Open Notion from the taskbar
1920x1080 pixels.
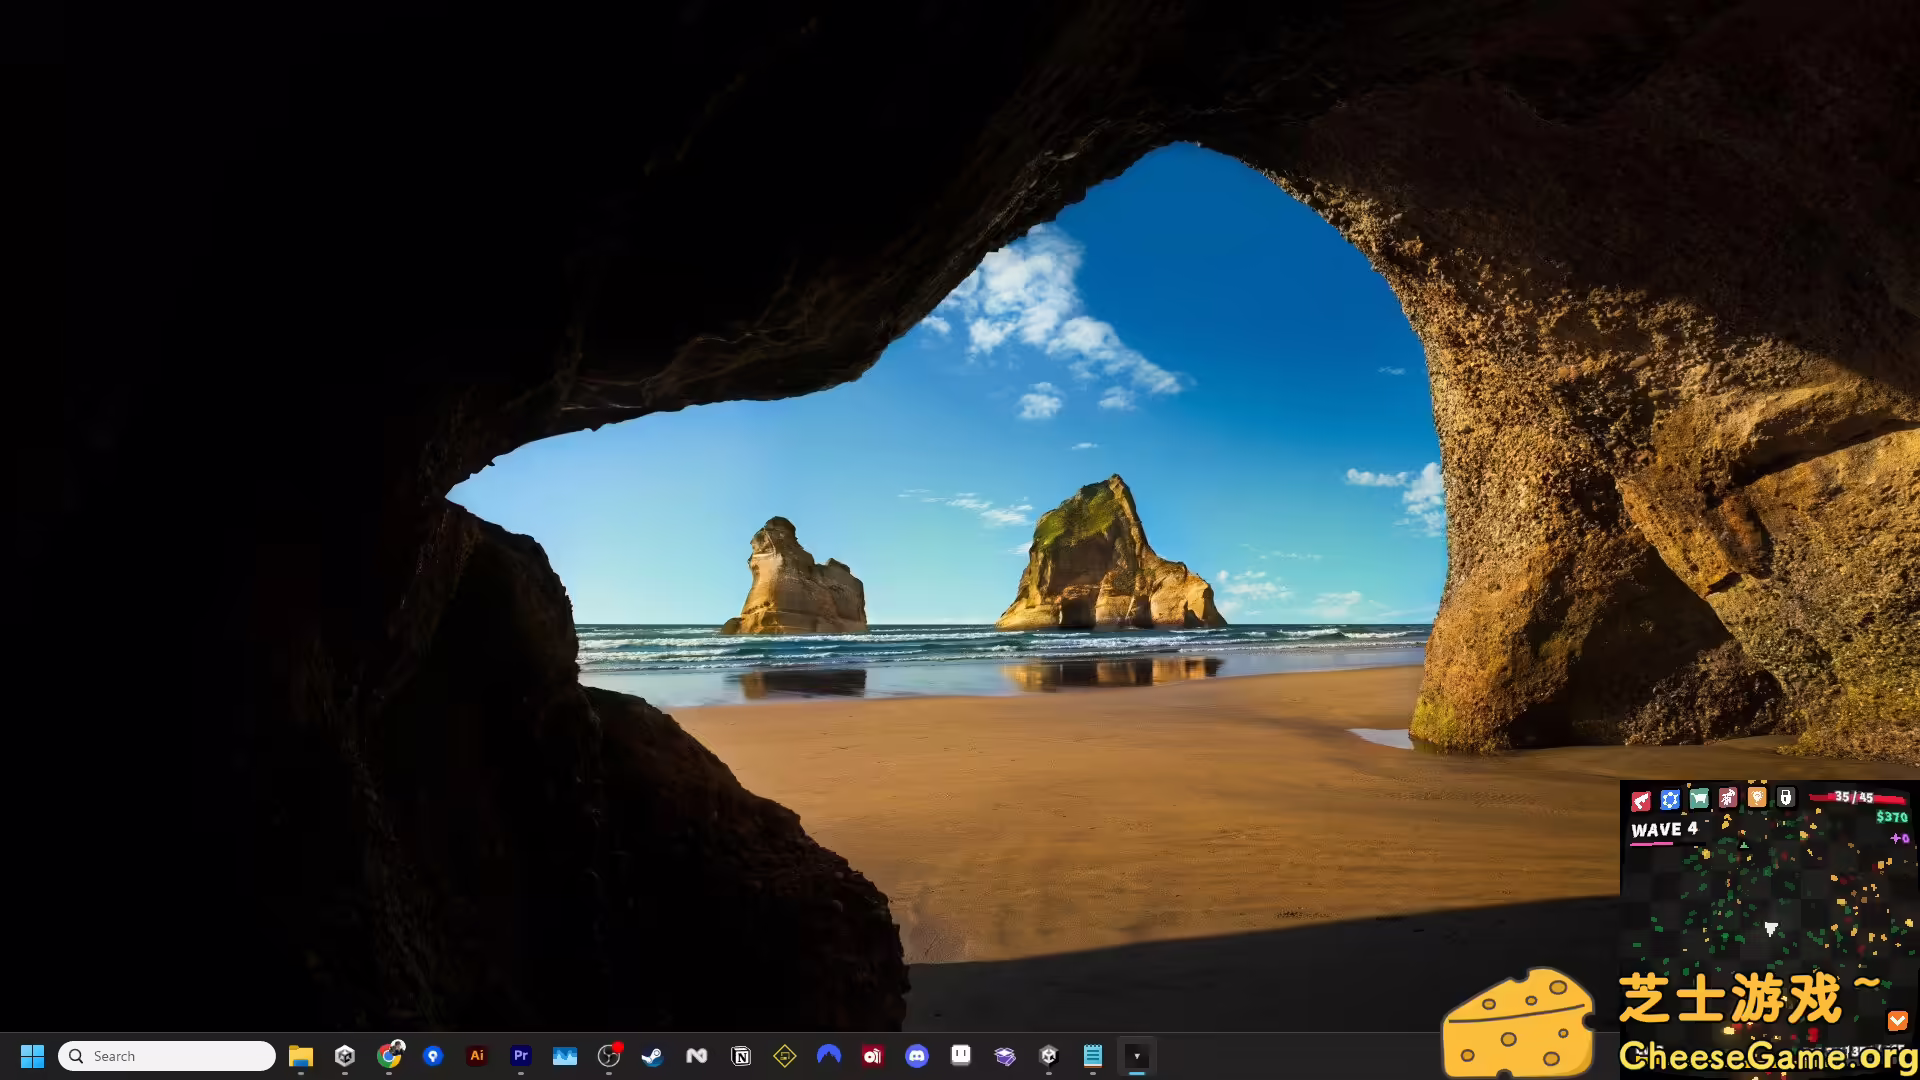pos(741,1056)
